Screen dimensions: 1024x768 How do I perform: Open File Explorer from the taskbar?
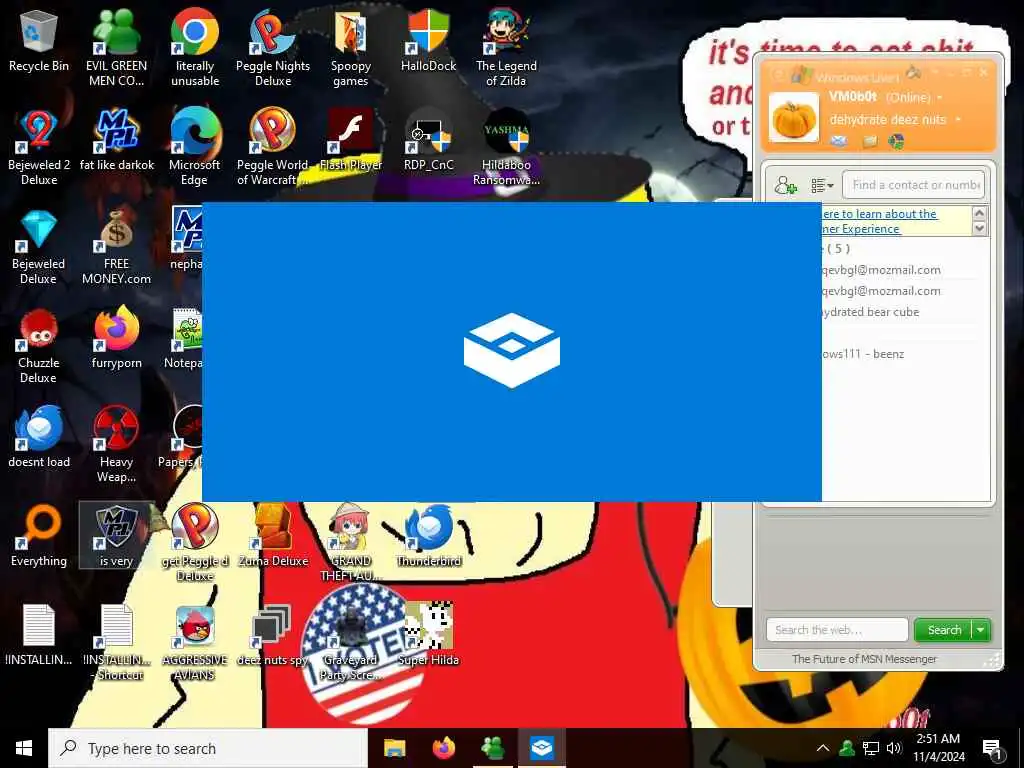[394, 748]
